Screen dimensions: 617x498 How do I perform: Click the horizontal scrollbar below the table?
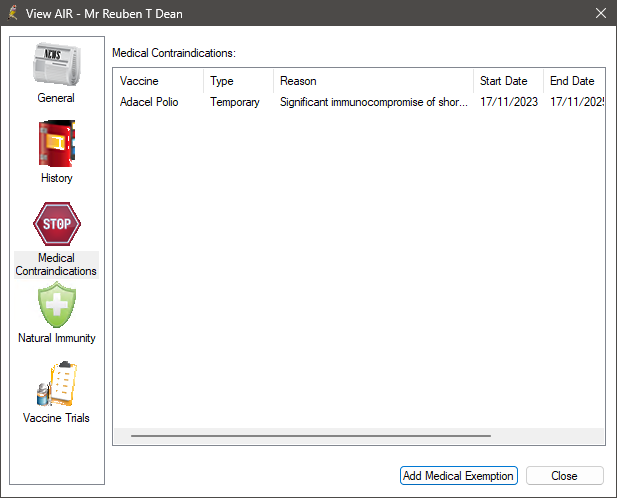310,436
